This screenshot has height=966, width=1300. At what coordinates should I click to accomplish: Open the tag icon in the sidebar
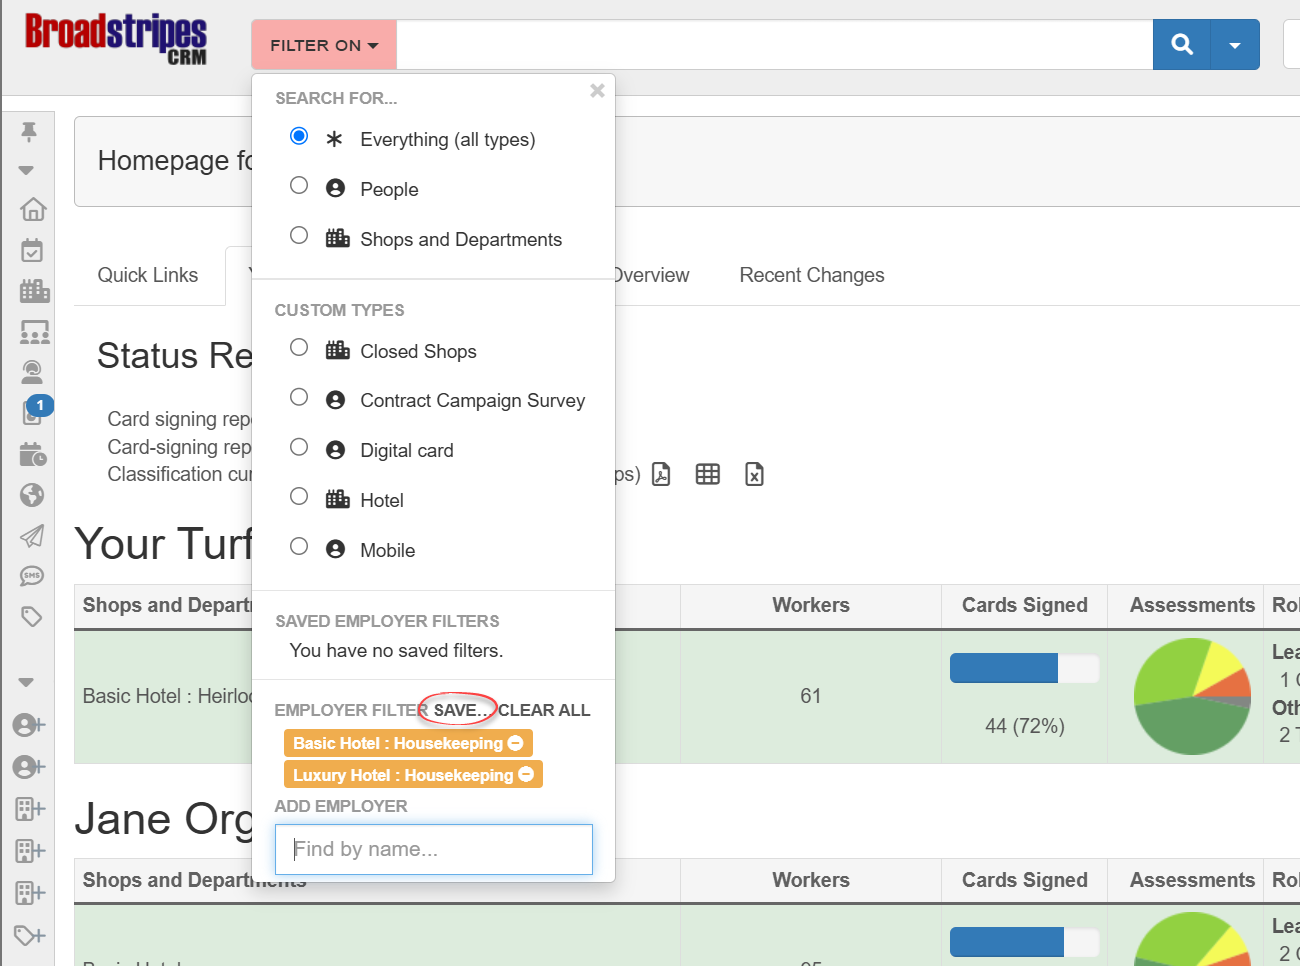pyautogui.click(x=32, y=617)
